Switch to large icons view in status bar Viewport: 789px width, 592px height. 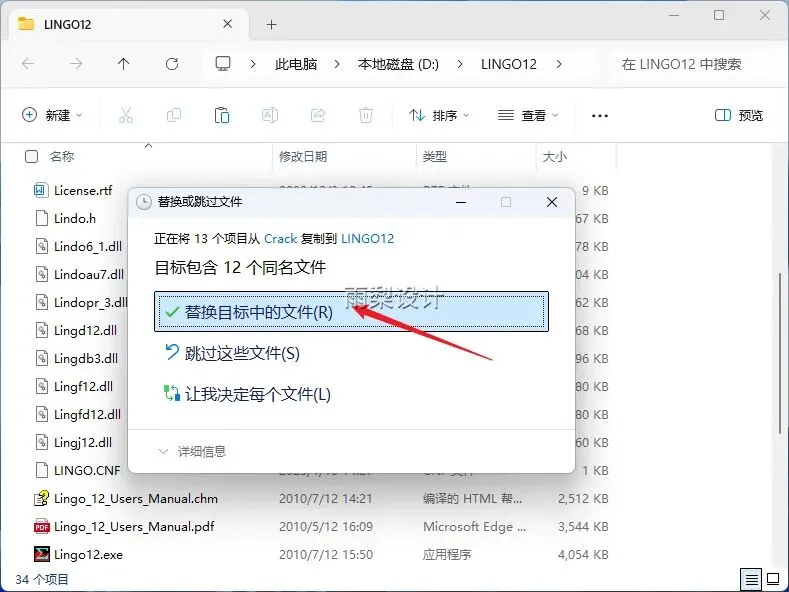pyautogui.click(x=773, y=579)
